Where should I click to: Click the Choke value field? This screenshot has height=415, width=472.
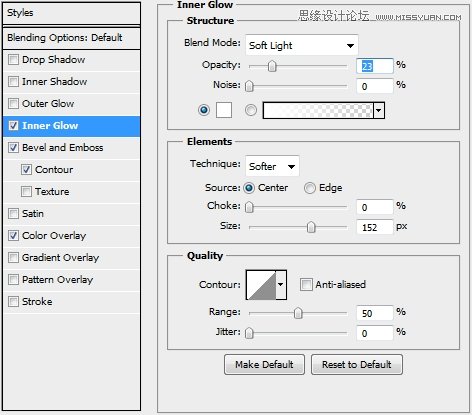pyautogui.click(x=375, y=207)
